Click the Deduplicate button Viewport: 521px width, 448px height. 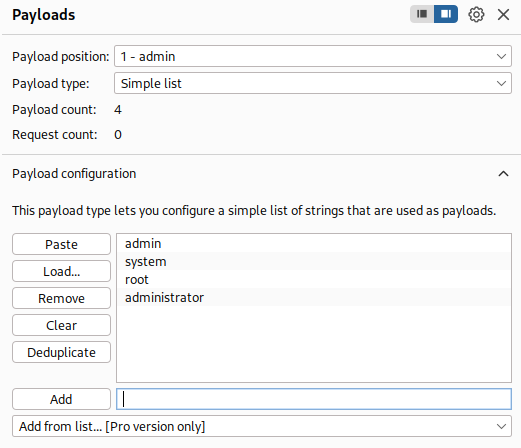point(61,352)
